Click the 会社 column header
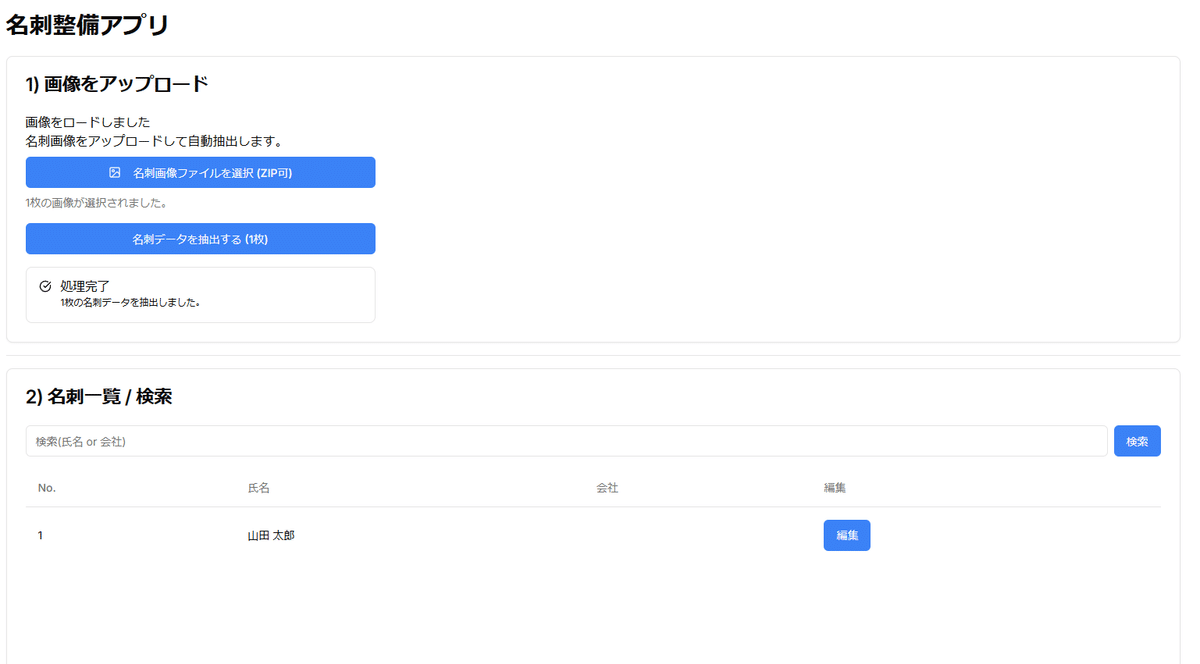 (607, 488)
